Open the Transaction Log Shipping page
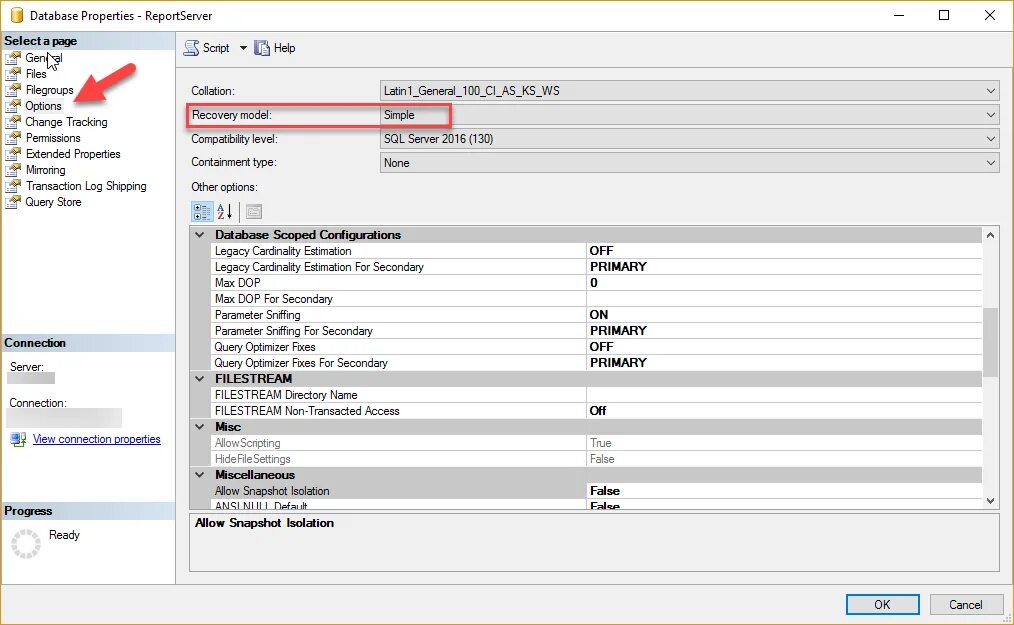Screen dimensions: 1014x625 (x=86, y=186)
